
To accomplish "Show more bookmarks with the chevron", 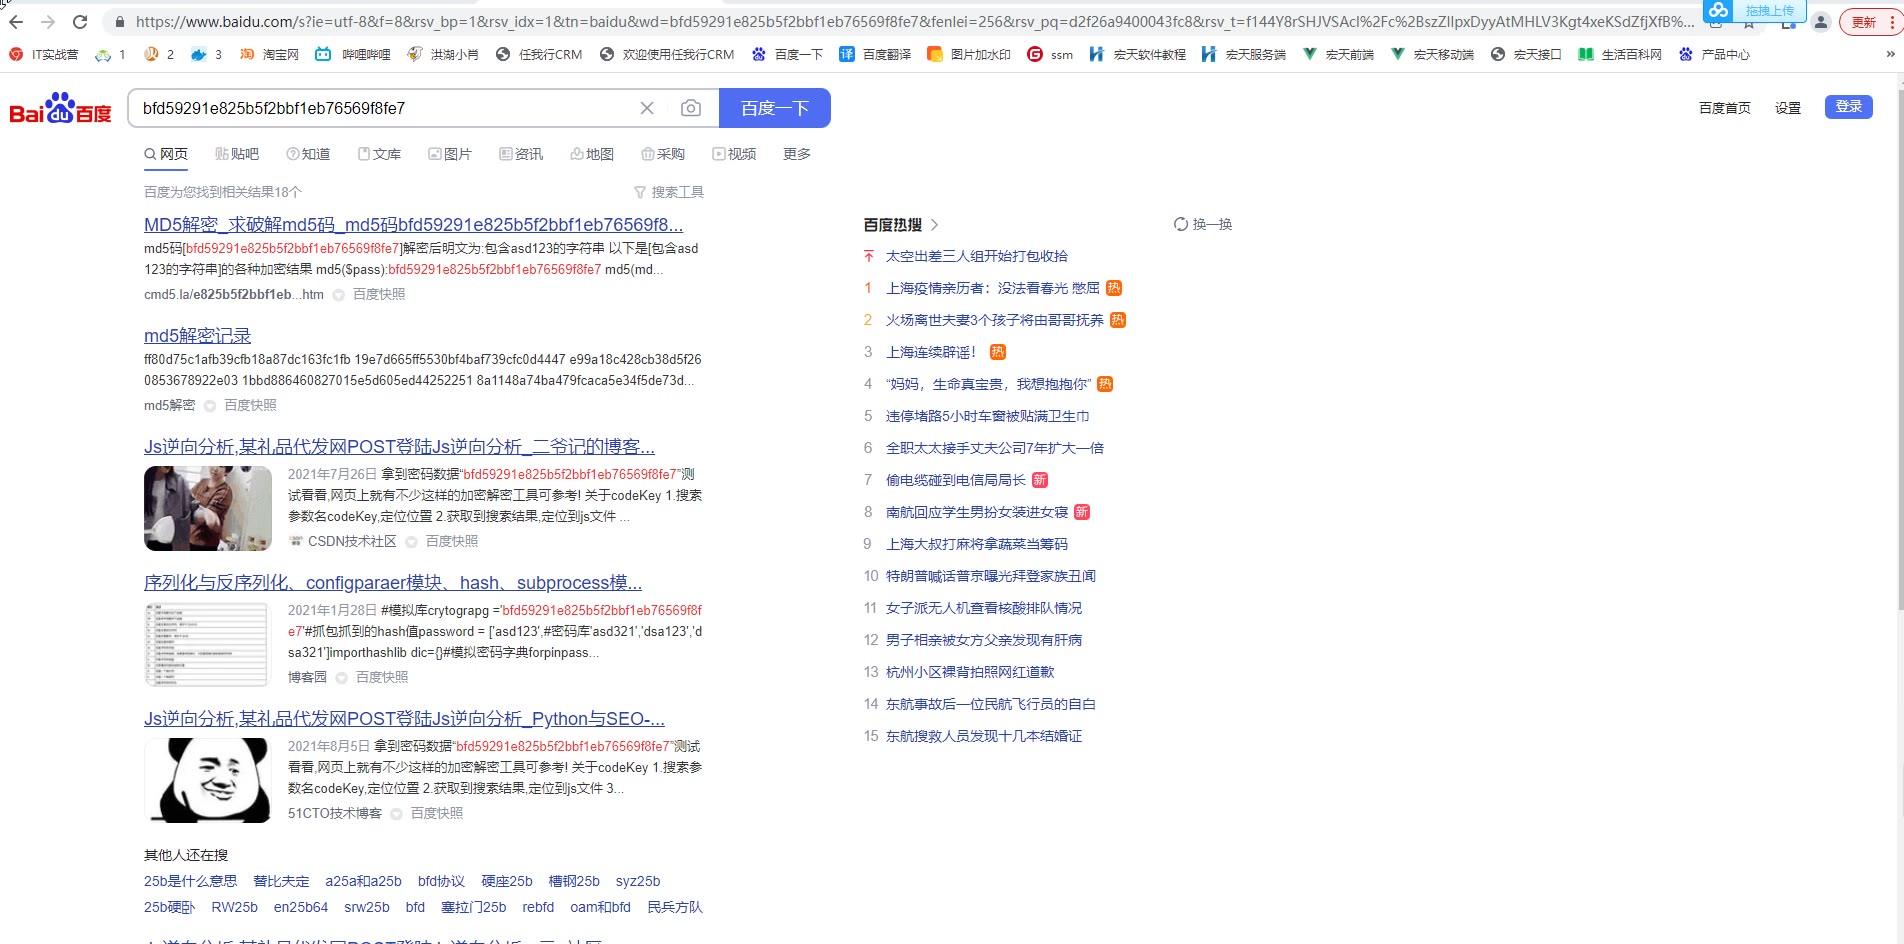I will (x=1890, y=54).
